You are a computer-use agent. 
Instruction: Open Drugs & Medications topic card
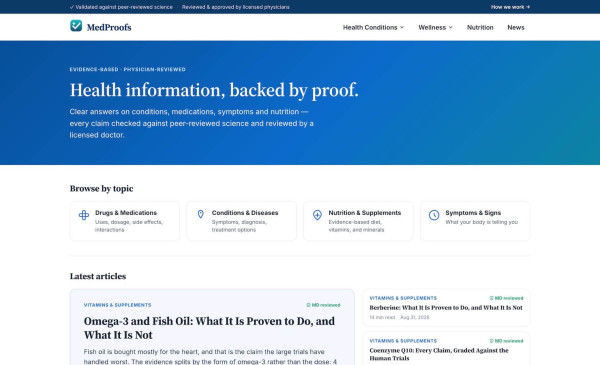[x=125, y=221]
